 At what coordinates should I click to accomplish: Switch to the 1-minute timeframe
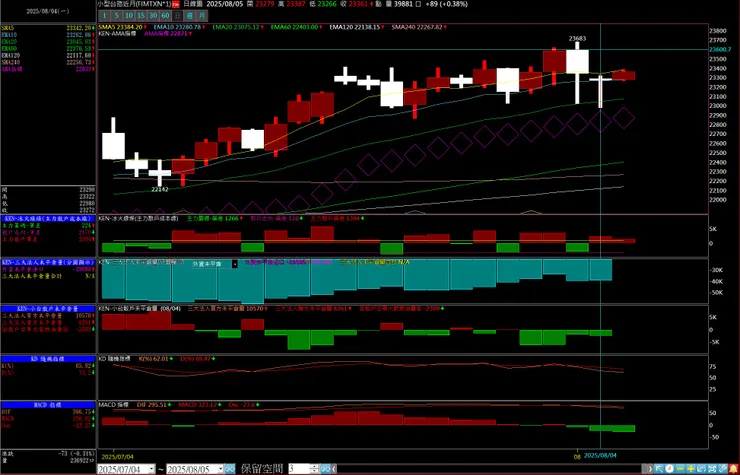click(x=104, y=16)
